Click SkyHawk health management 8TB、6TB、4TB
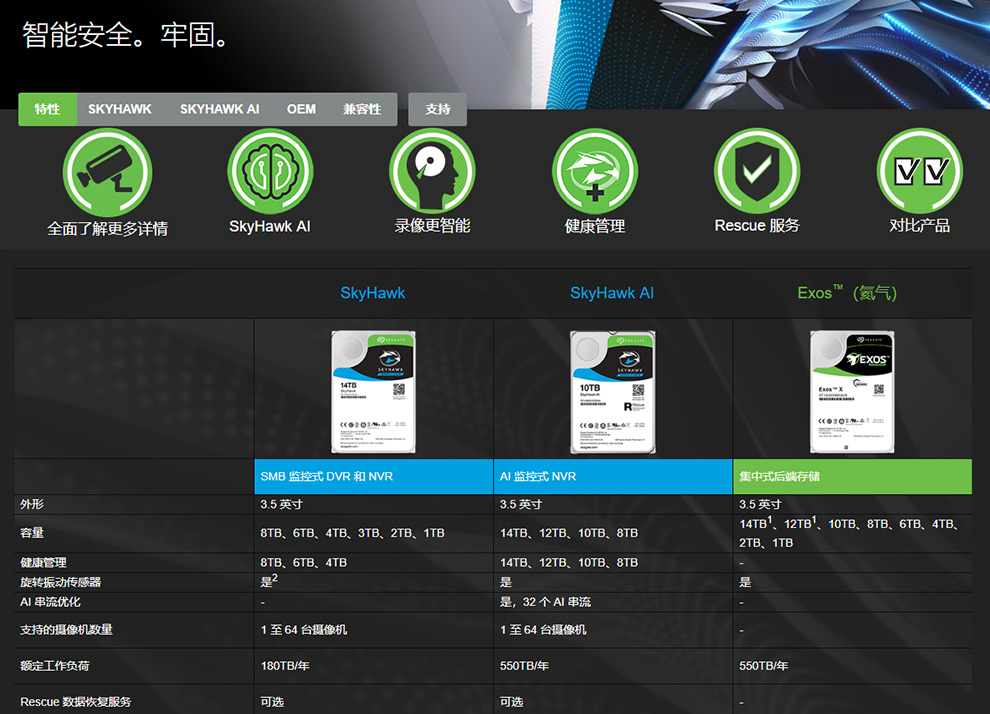Viewport: 990px width, 714px height. 304,562
